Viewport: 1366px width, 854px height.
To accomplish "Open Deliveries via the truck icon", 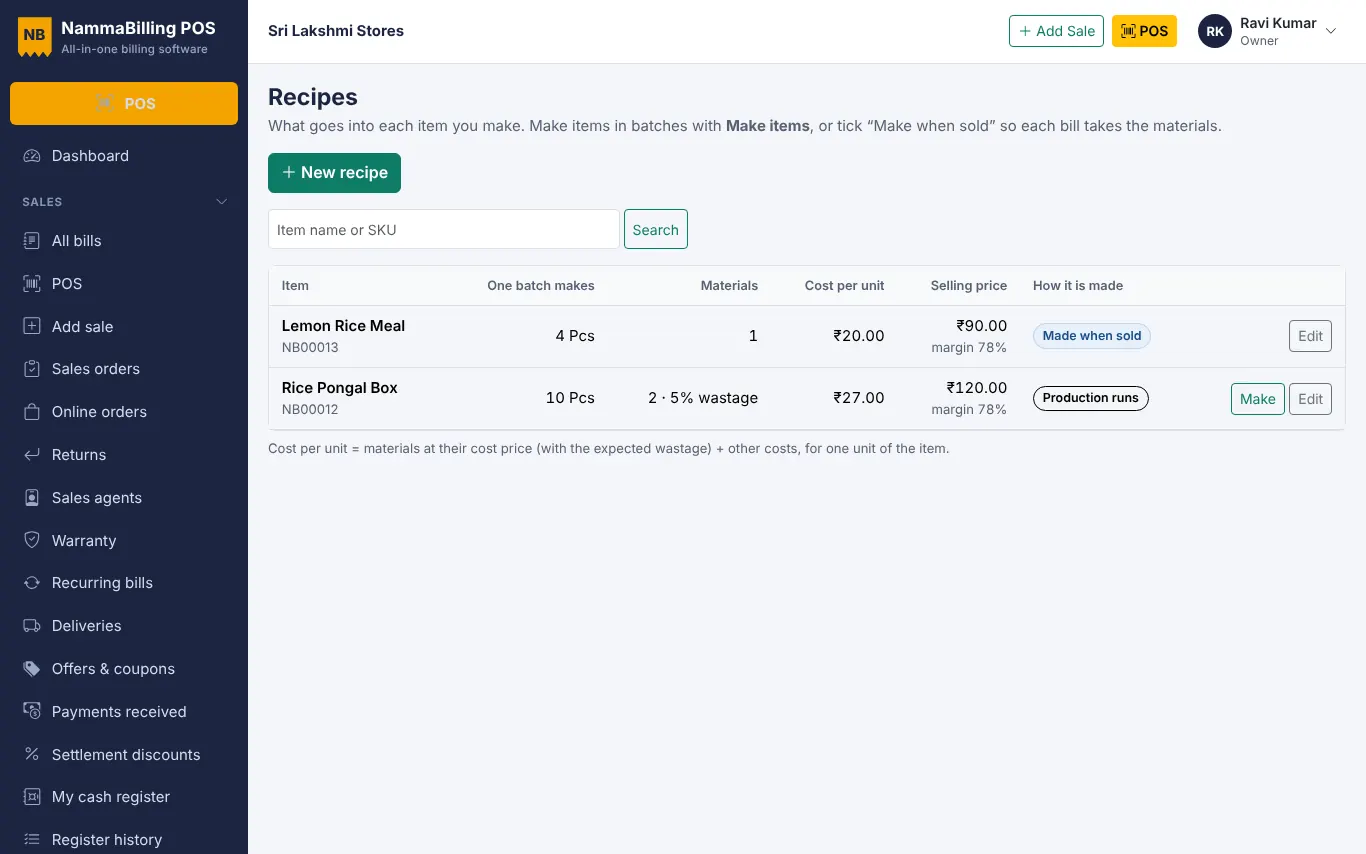I will (x=32, y=626).
